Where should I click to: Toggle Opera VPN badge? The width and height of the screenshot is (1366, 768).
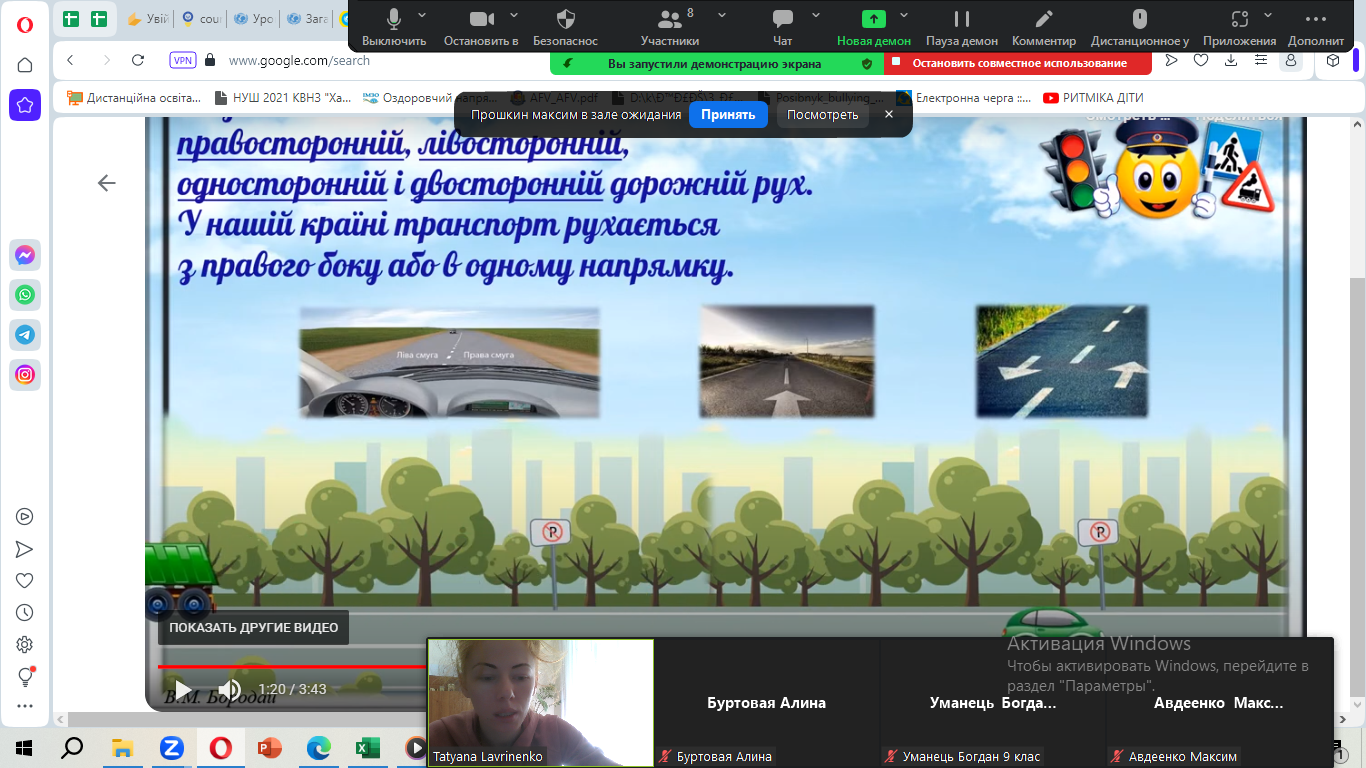(183, 60)
